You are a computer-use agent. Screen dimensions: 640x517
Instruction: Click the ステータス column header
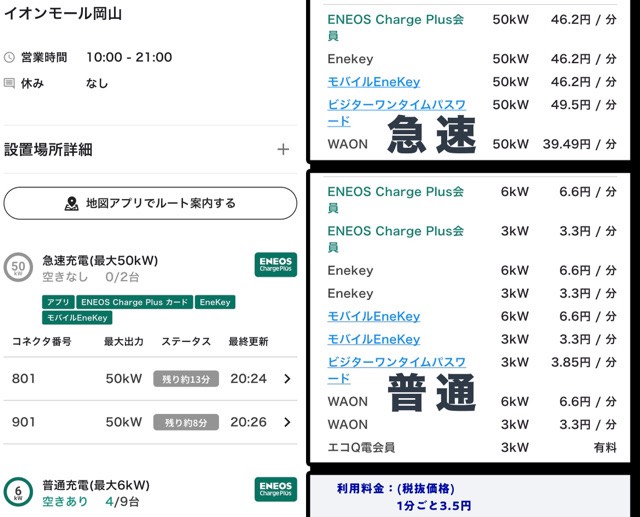tap(186, 342)
